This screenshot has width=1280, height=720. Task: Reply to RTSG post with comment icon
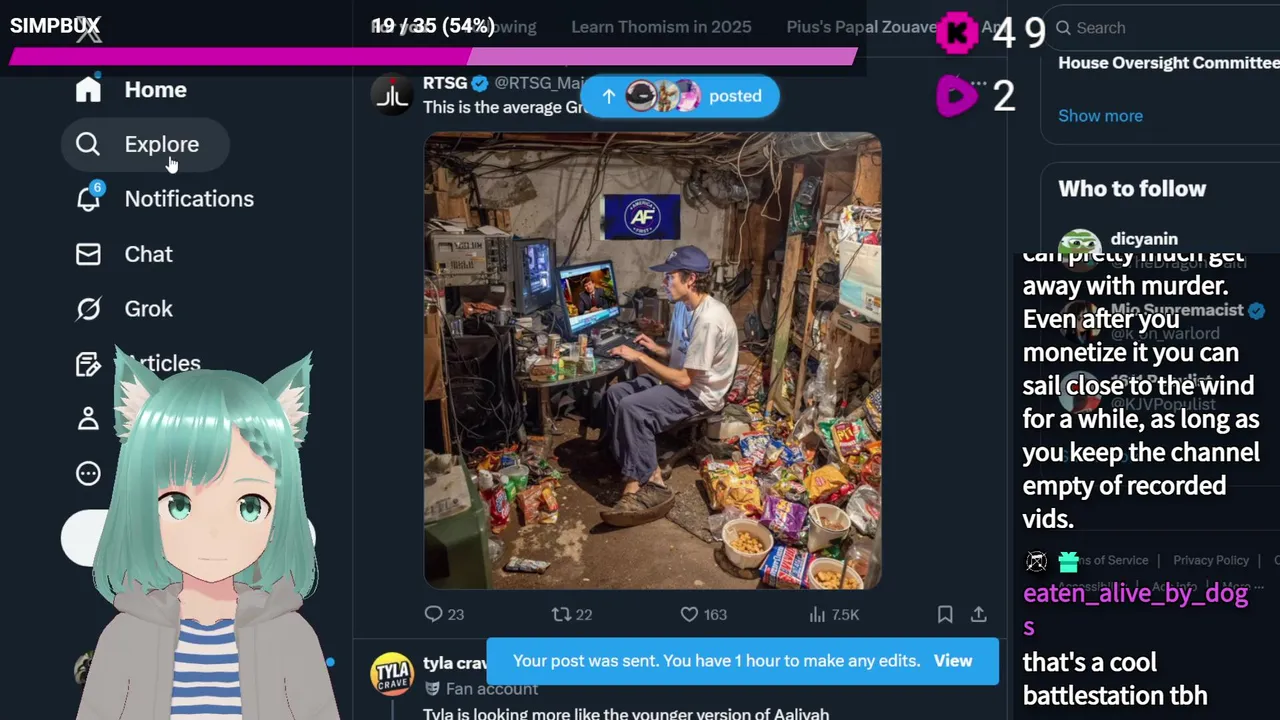(433, 614)
